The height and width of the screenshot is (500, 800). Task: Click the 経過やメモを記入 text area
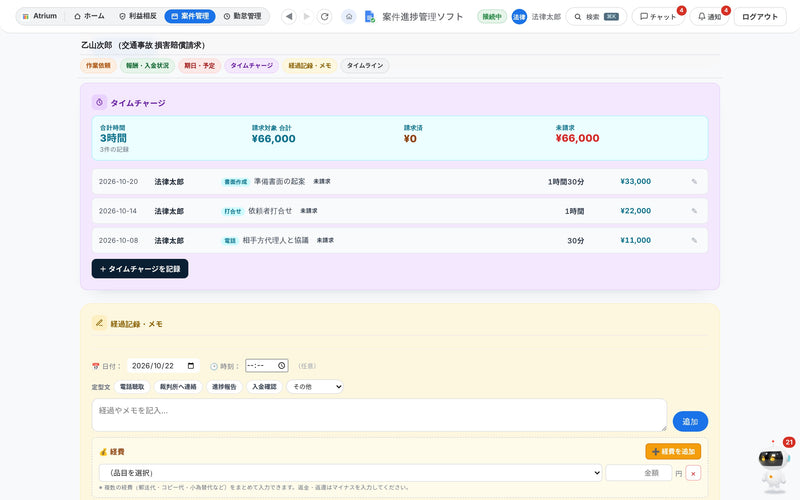click(x=379, y=415)
